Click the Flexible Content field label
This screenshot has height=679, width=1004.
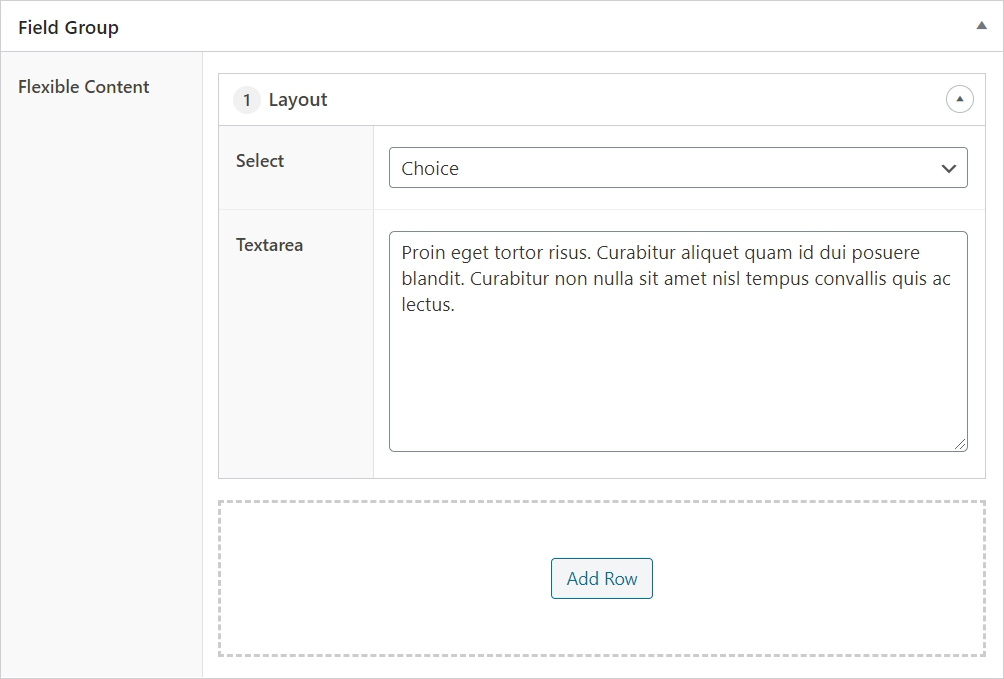pos(83,86)
